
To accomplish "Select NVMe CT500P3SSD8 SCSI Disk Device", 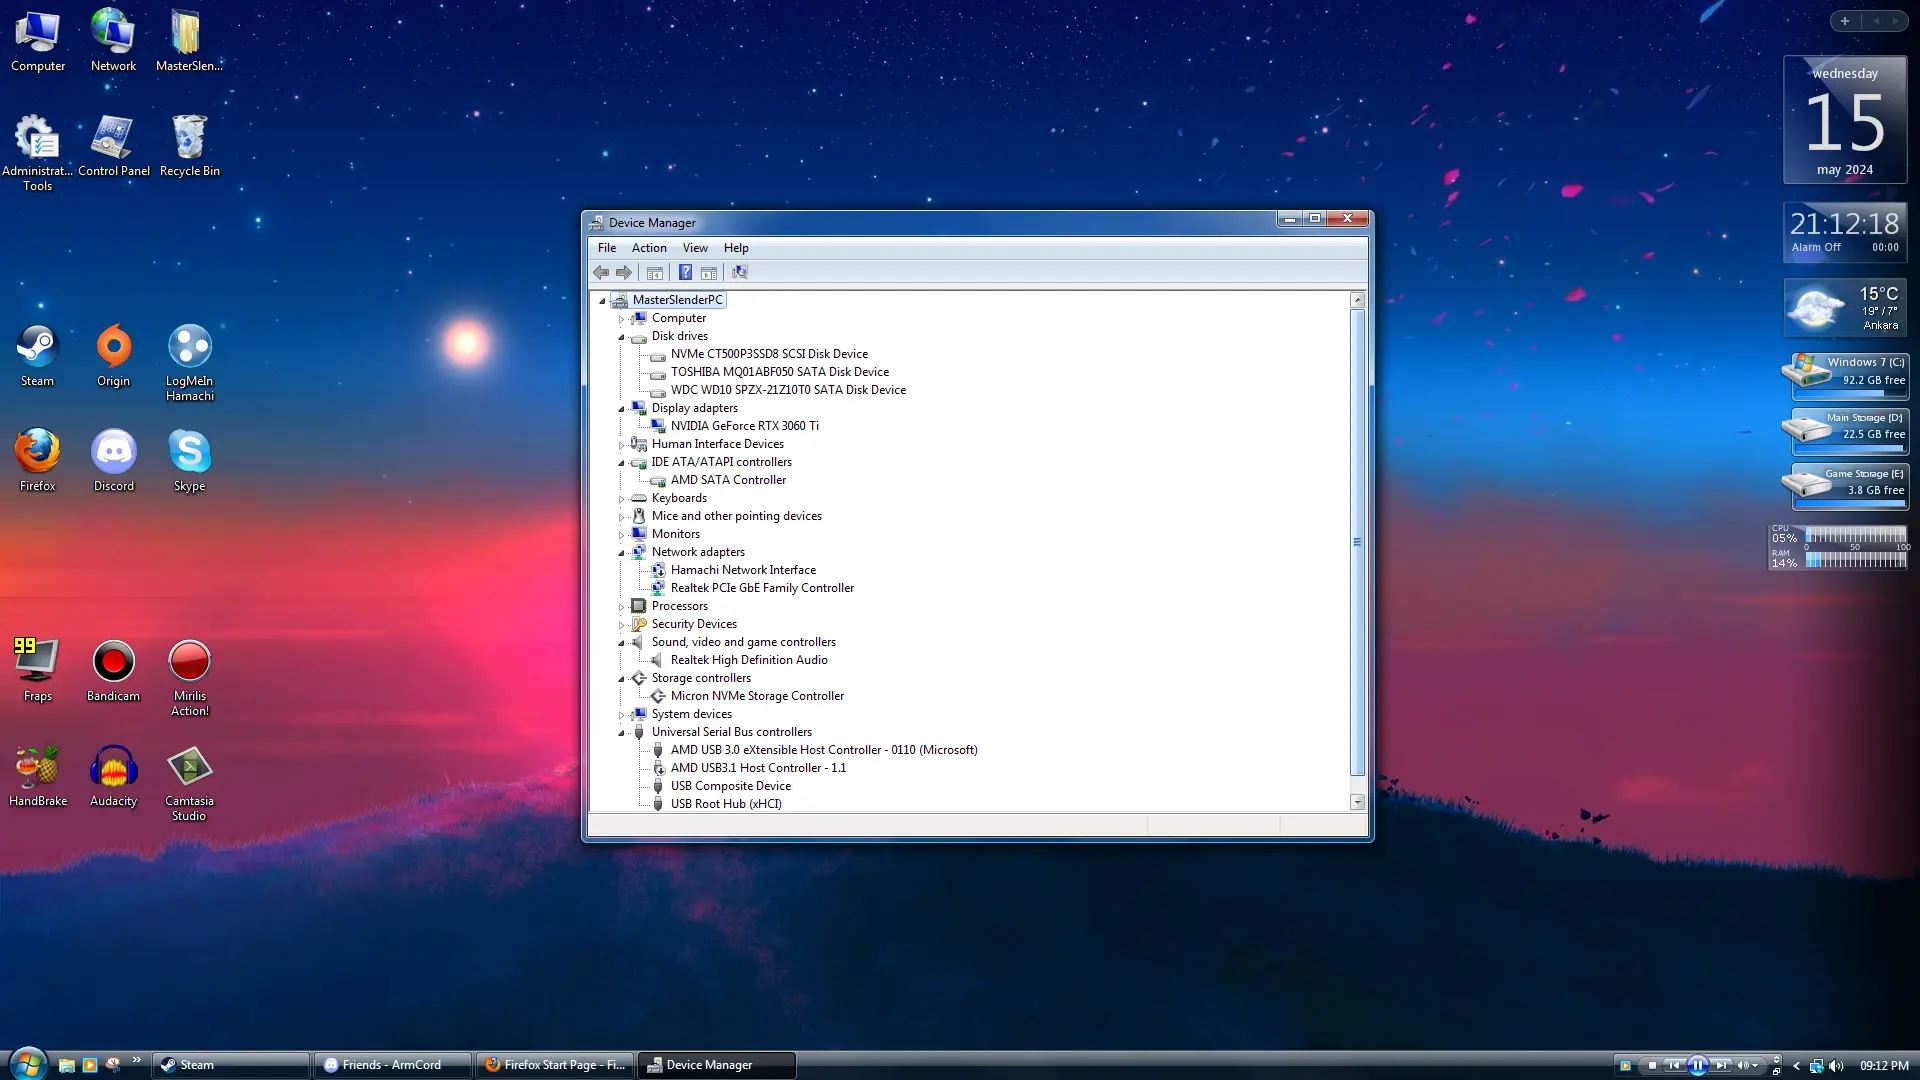I will click(x=769, y=354).
